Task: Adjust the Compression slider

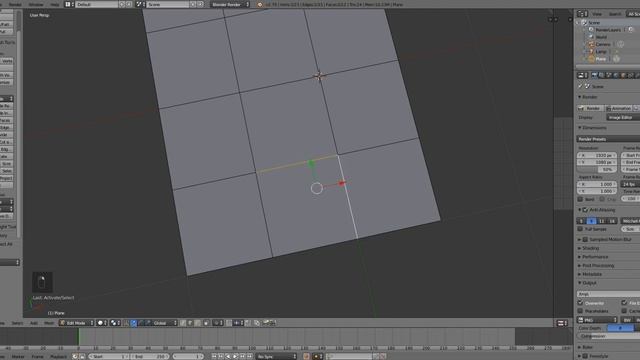Action: [x=609, y=336]
